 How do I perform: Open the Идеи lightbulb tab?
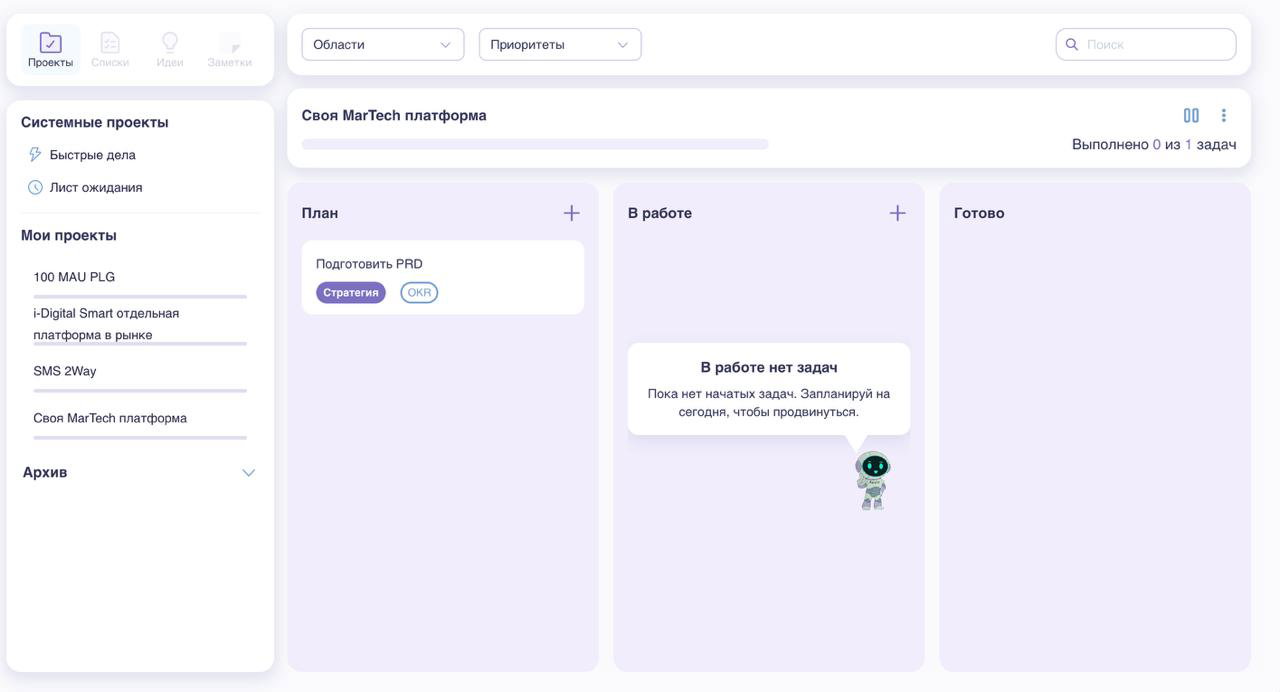point(170,43)
